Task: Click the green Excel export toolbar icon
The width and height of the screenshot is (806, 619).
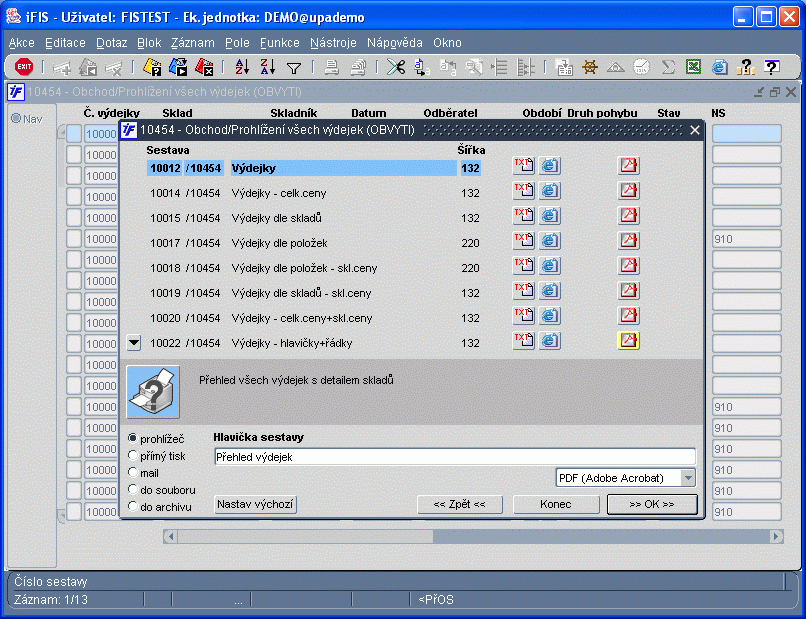Action: pos(693,67)
